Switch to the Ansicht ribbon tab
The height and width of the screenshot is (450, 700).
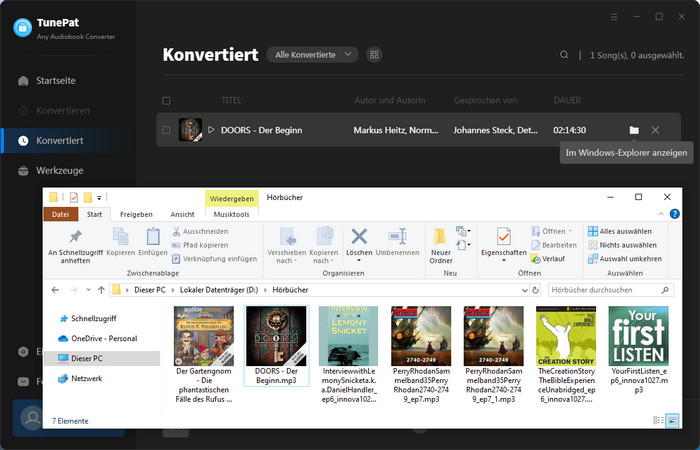tap(183, 214)
